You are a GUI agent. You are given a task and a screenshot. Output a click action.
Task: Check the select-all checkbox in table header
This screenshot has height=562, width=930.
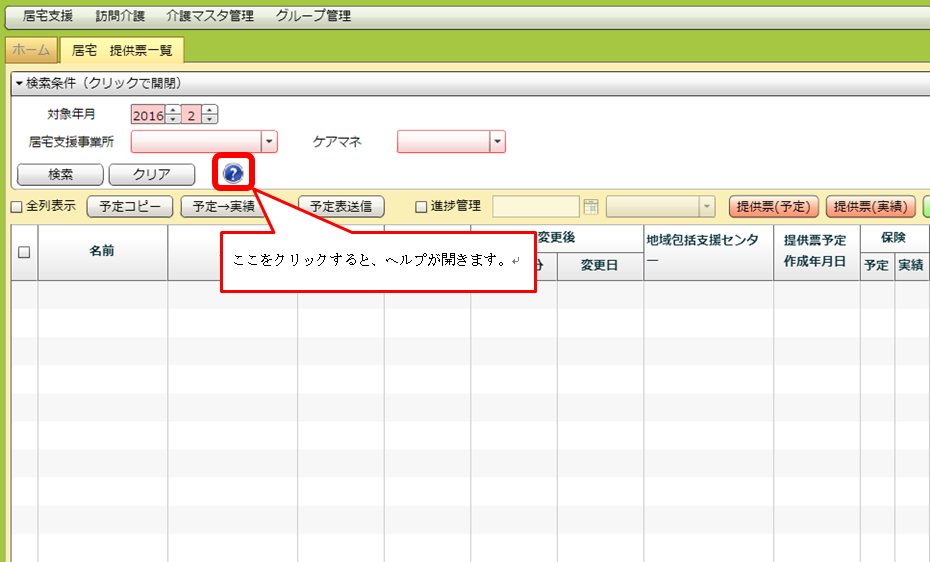[24, 252]
